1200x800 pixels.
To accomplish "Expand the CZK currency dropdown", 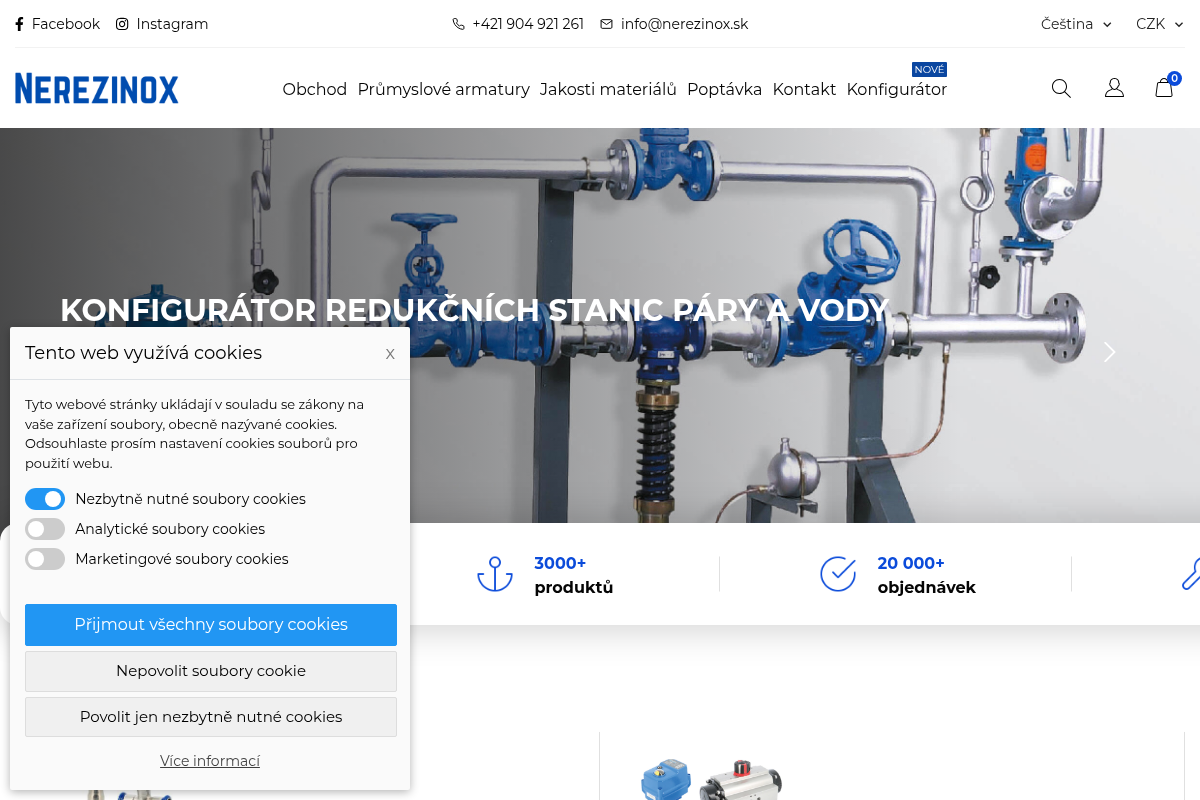I will (1158, 24).
